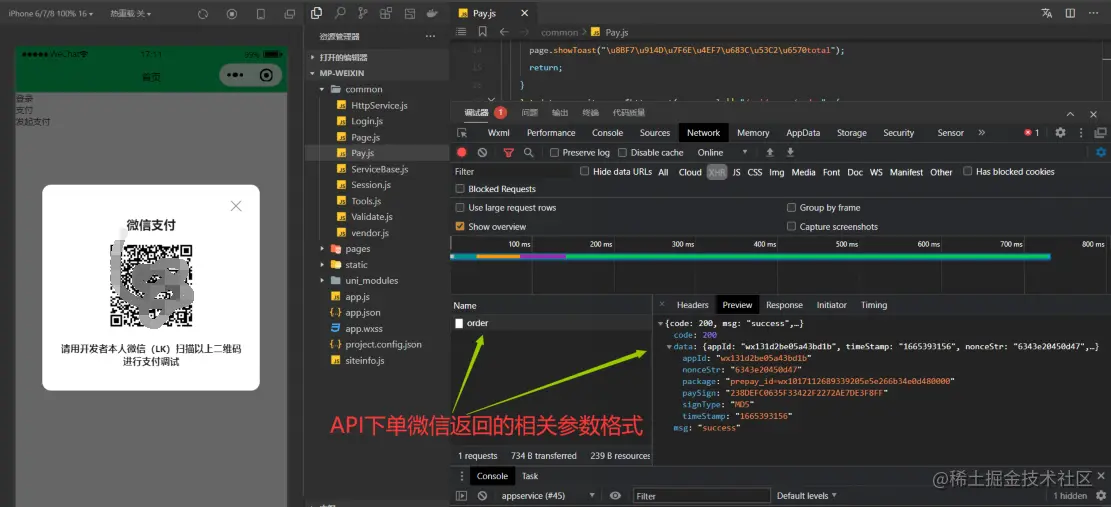Expand the 打开的编辑器 section
Image resolution: width=1111 pixels, height=507 pixels.
click(343, 57)
